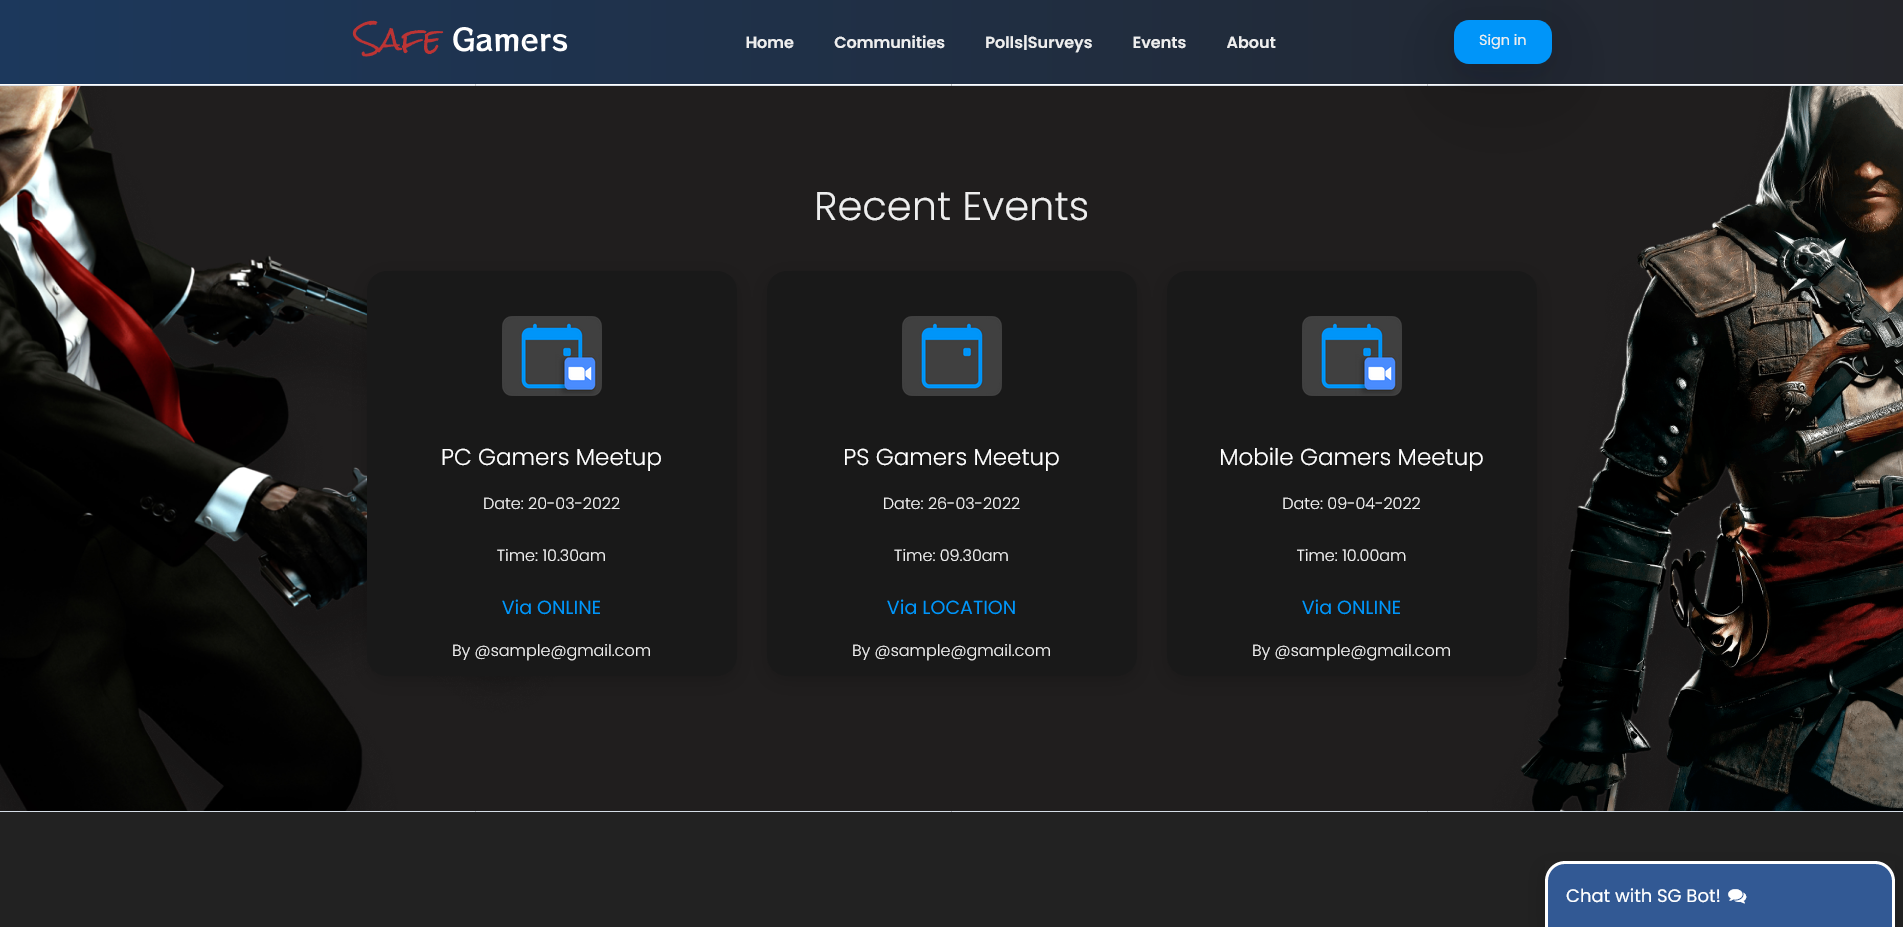Open the Polls|Surveys section
The width and height of the screenshot is (1903, 927).
(1038, 42)
